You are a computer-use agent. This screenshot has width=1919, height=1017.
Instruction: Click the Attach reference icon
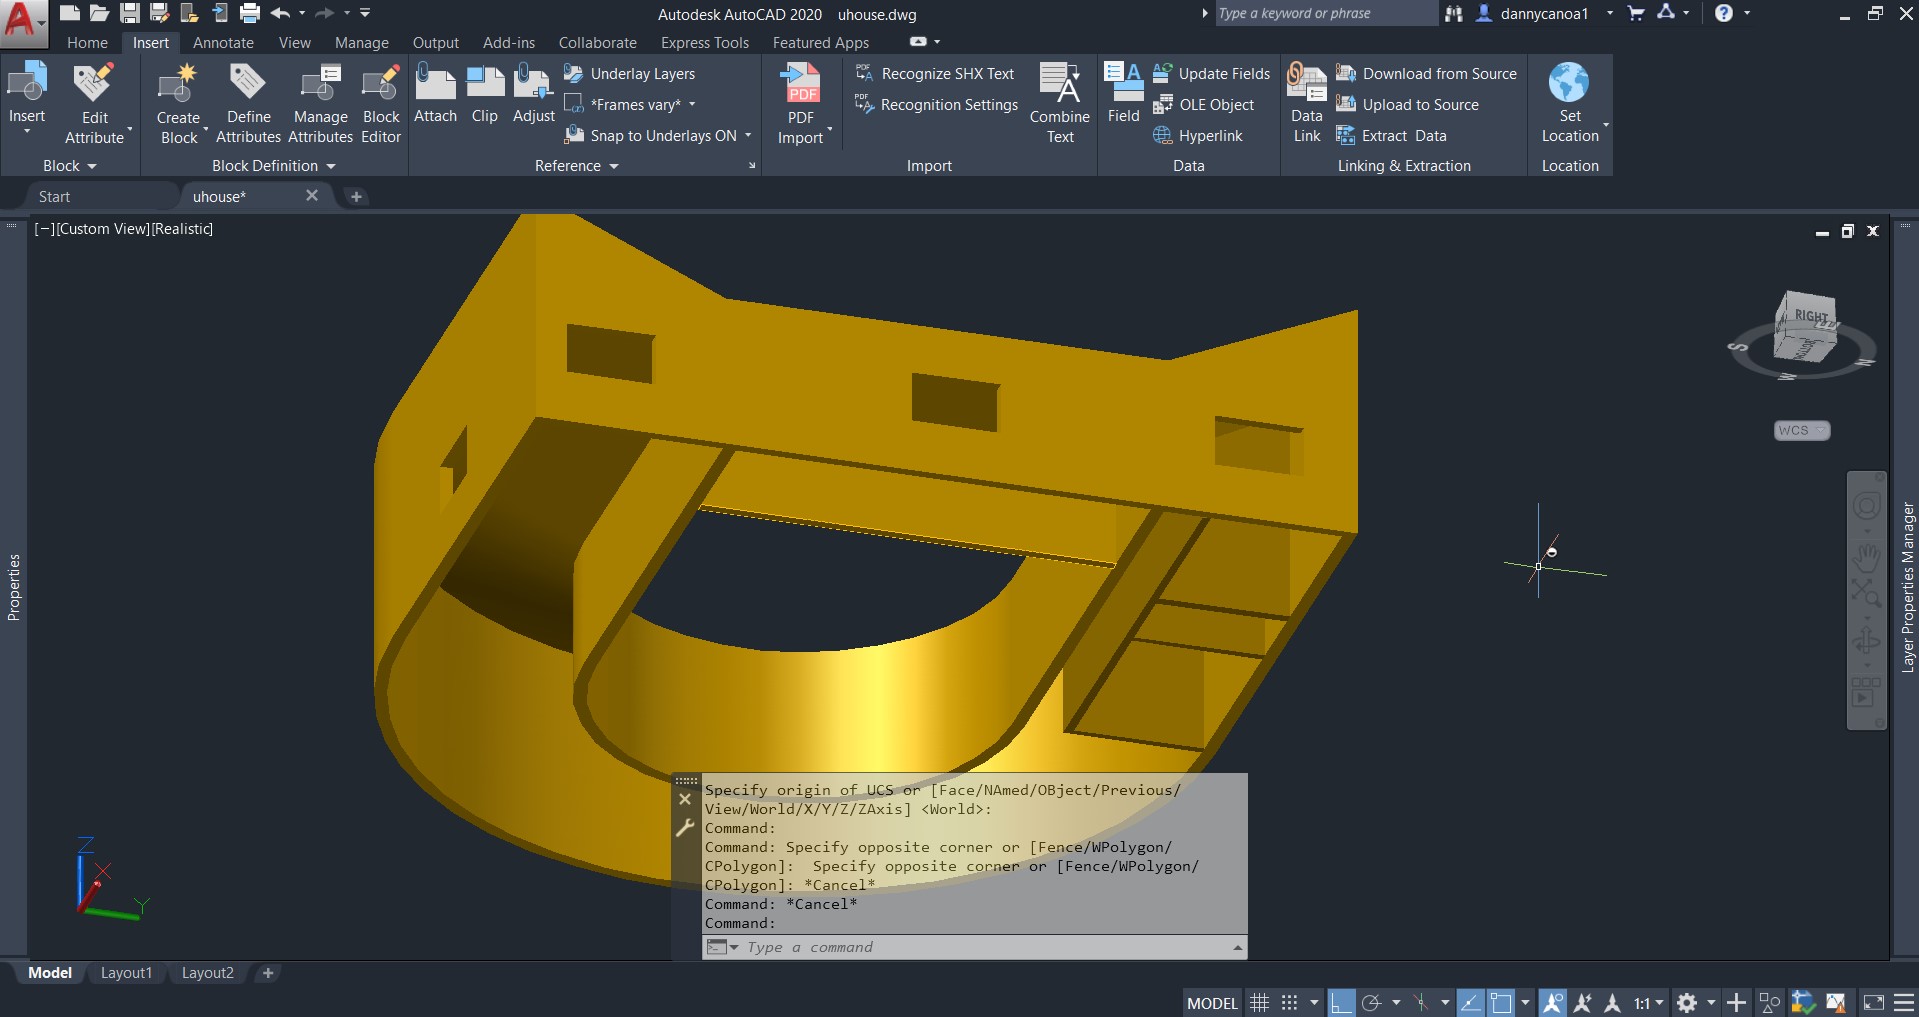tap(435, 83)
